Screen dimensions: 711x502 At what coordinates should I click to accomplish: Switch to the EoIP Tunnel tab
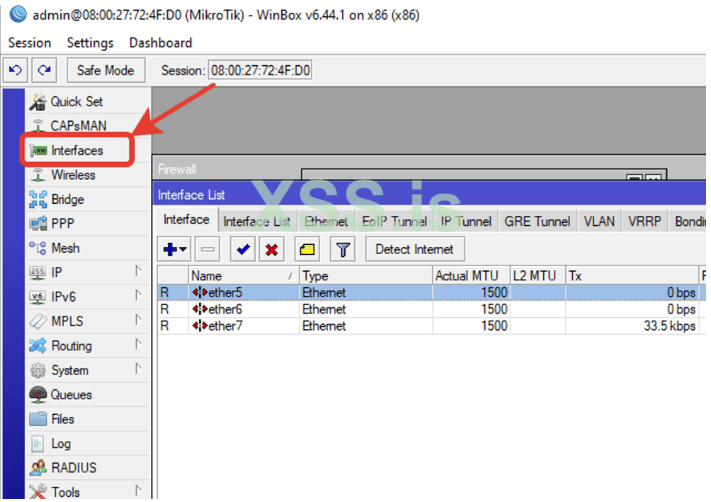(x=394, y=221)
